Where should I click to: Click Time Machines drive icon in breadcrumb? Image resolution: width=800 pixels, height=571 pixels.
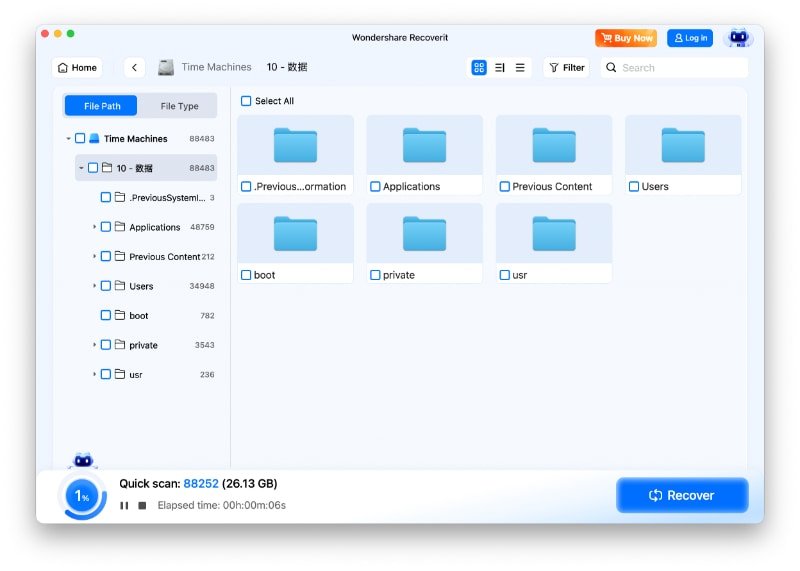coord(166,67)
